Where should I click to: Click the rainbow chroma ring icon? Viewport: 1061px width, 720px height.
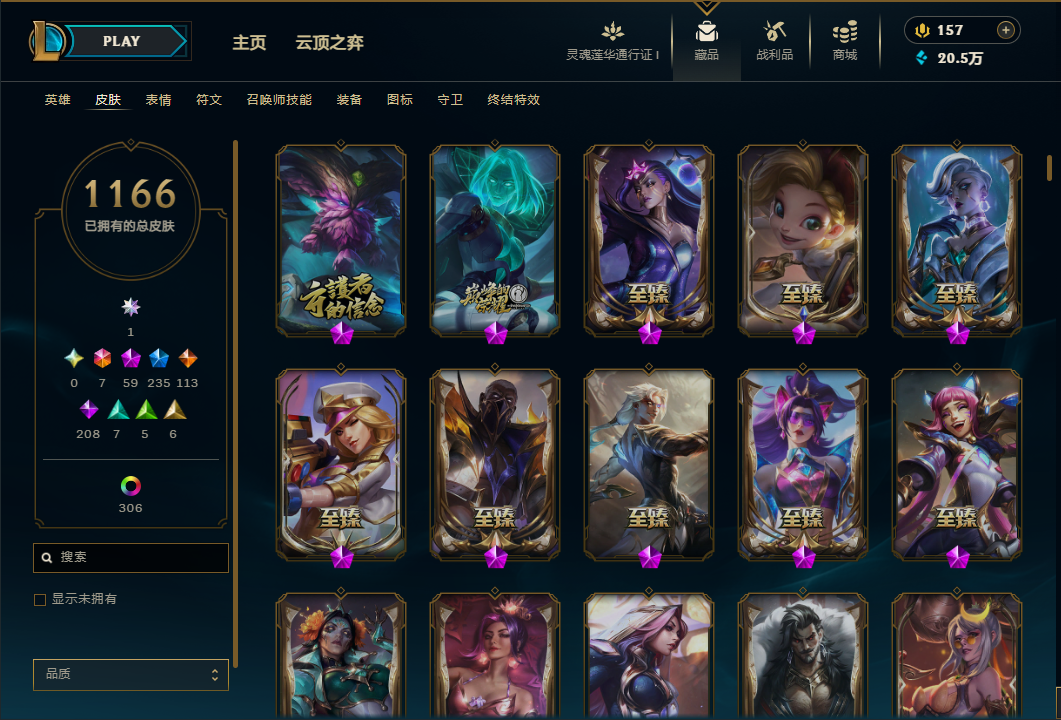131,485
